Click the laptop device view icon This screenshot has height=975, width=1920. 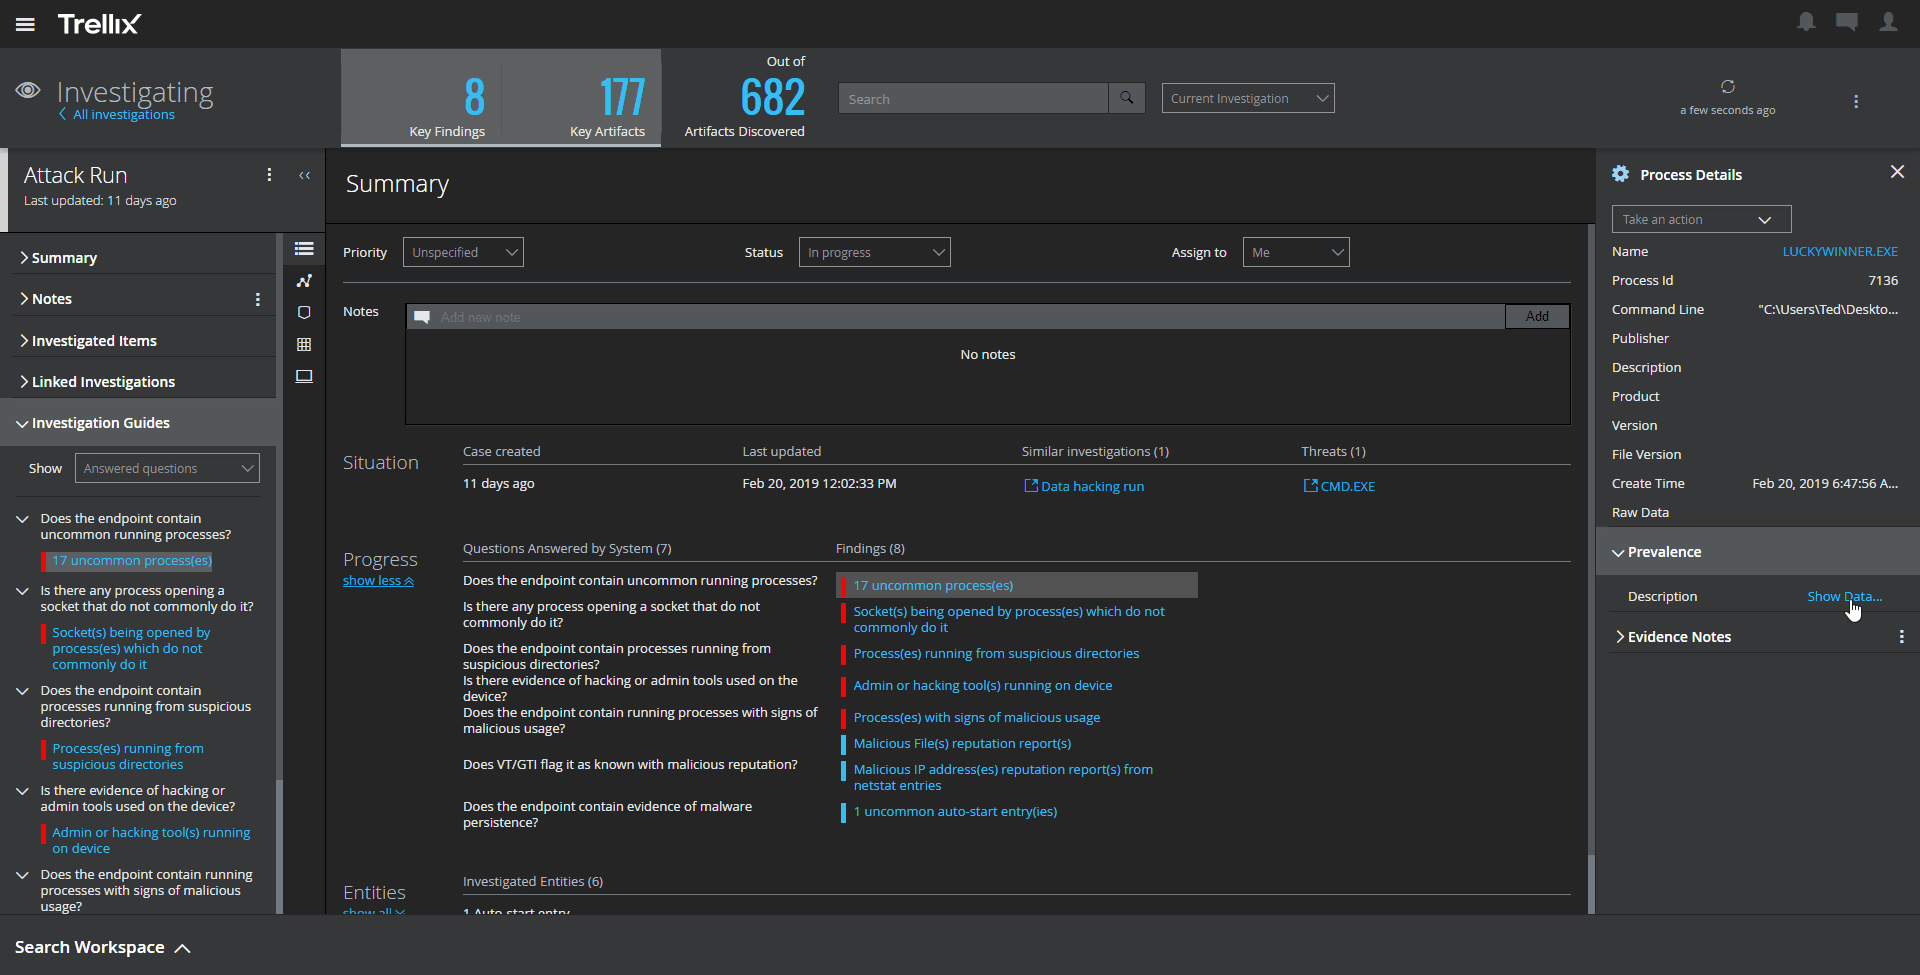point(304,377)
